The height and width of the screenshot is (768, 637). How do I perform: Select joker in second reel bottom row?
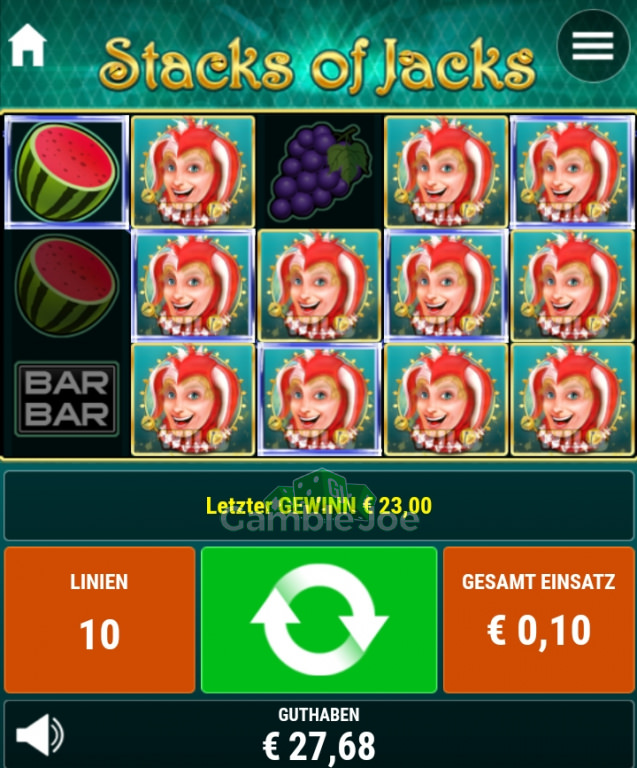193,399
